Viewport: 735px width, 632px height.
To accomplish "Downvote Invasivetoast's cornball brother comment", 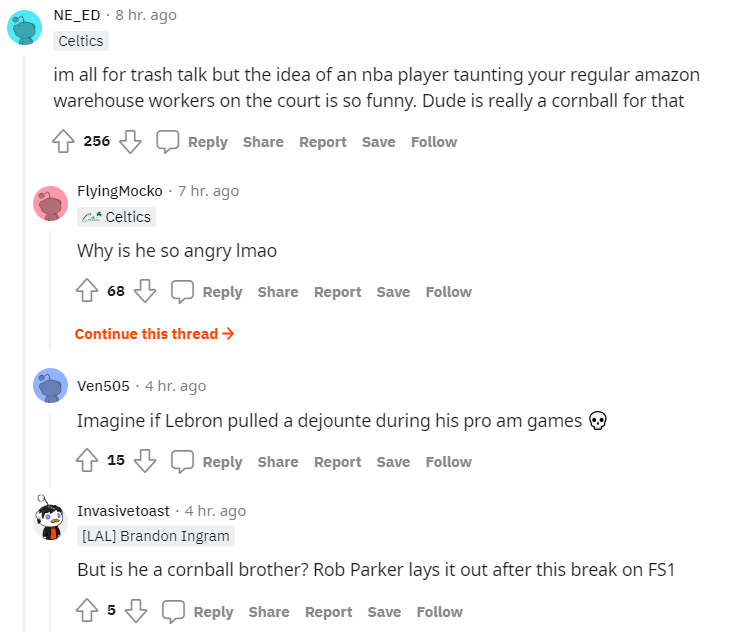I will [x=136, y=610].
